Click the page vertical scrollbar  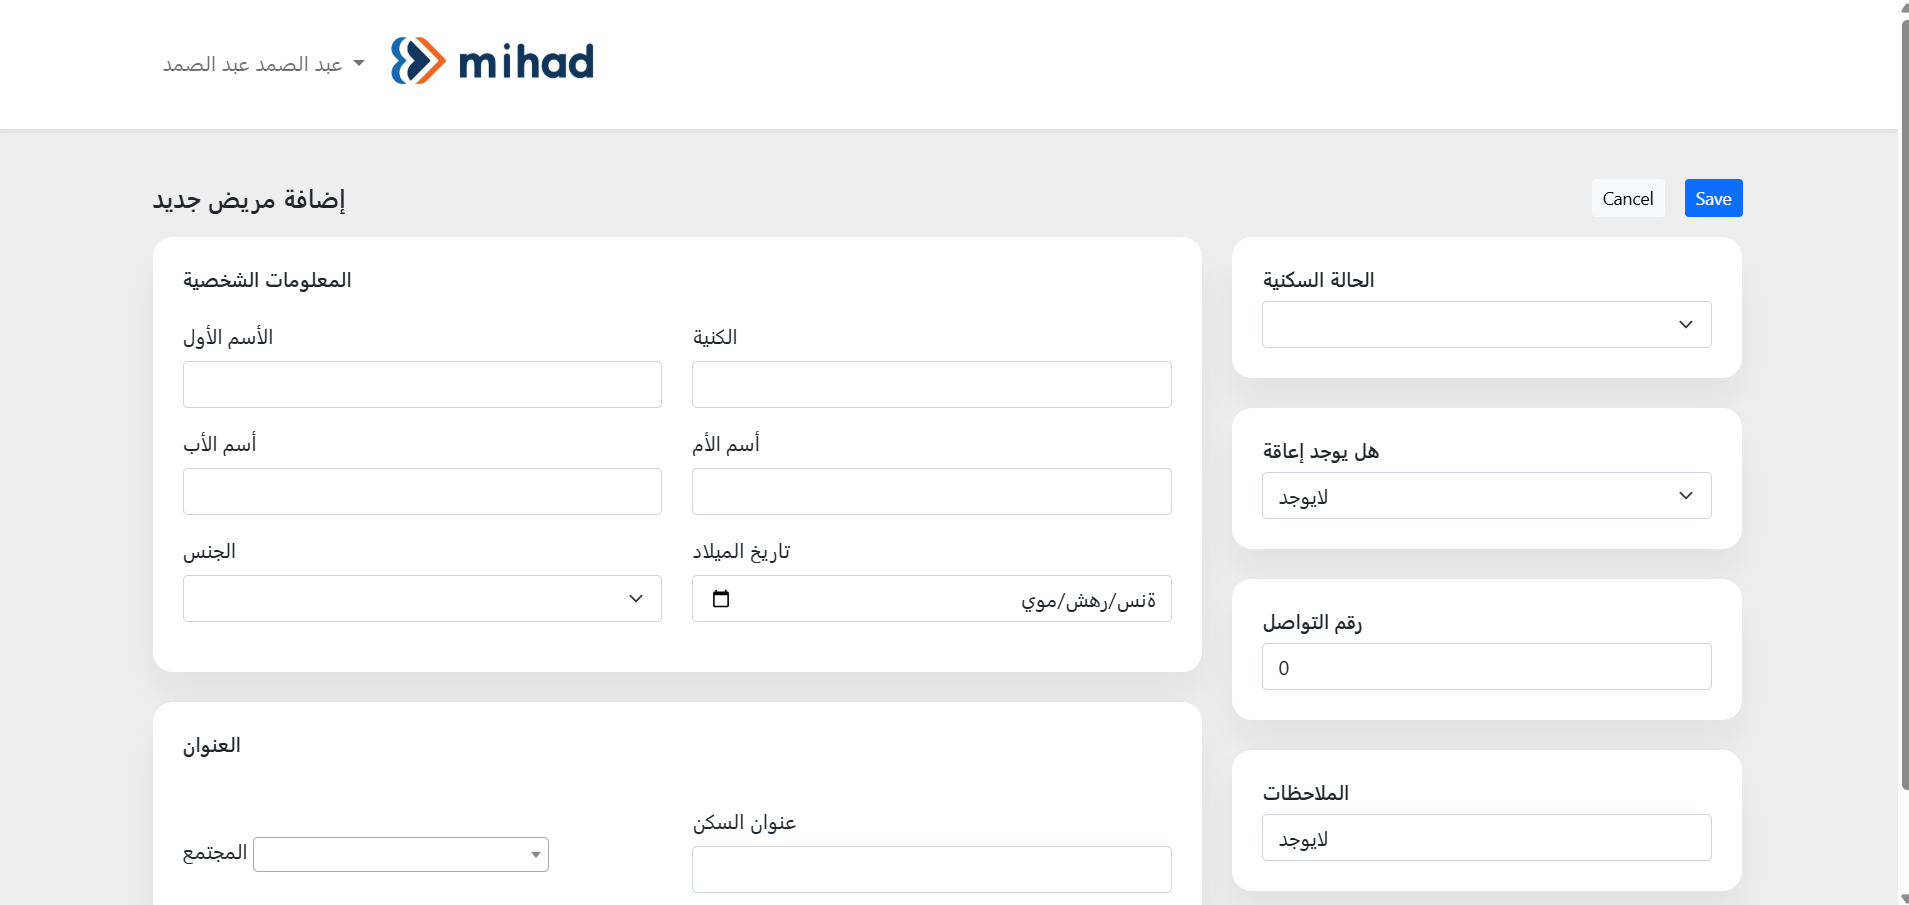[1904, 400]
